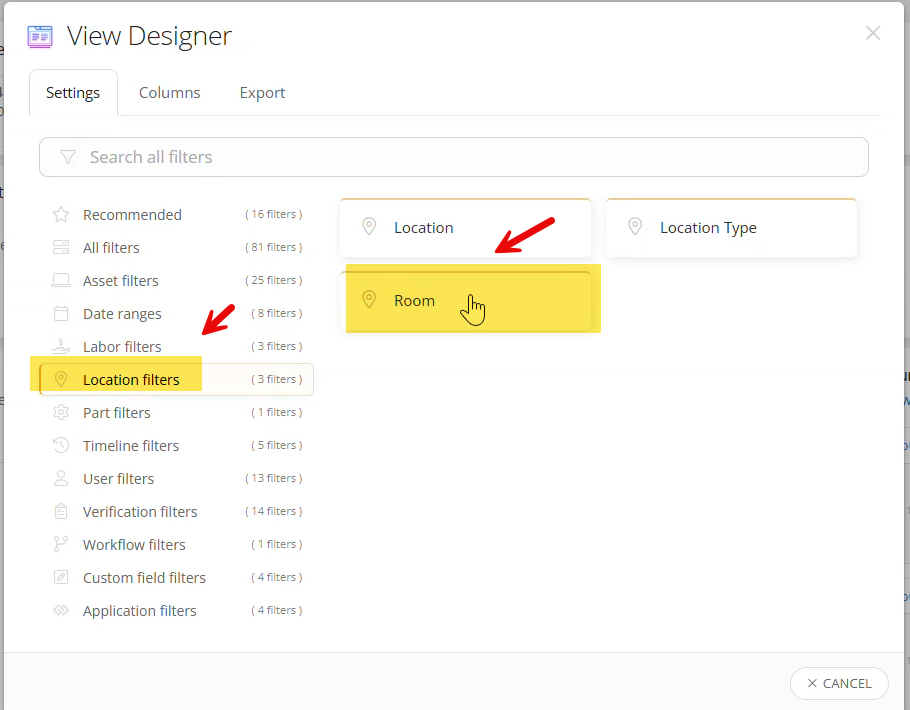The height and width of the screenshot is (710, 910).
Task: Click the clock icon next to Timeline filters
Action: (62, 445)
